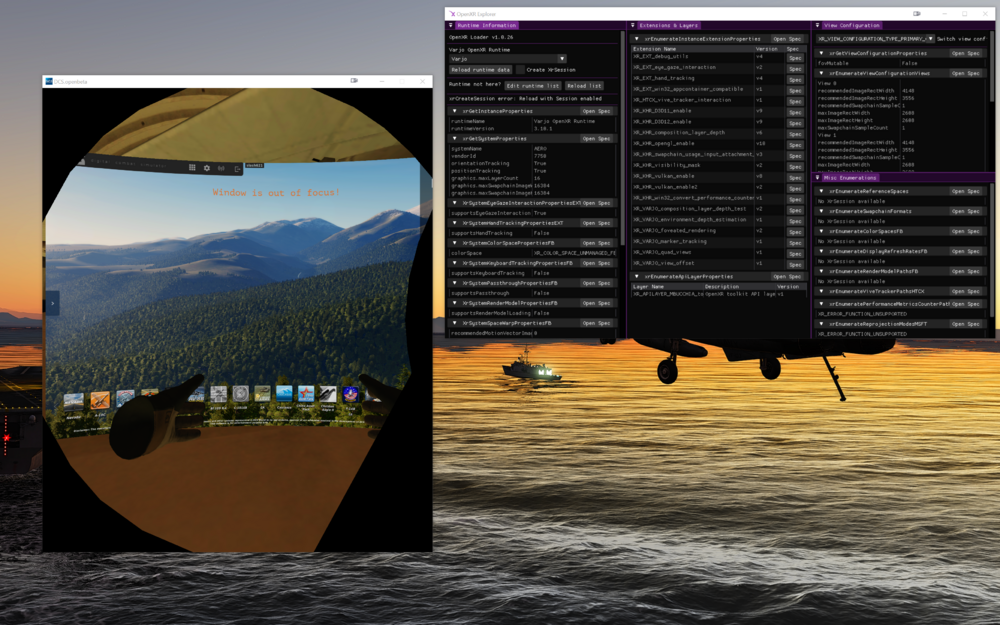Viewport: 1000px width, 625px height.
Task: Click 'Window is out of focus!' message in DCS
Action: [x=276, y=193]
